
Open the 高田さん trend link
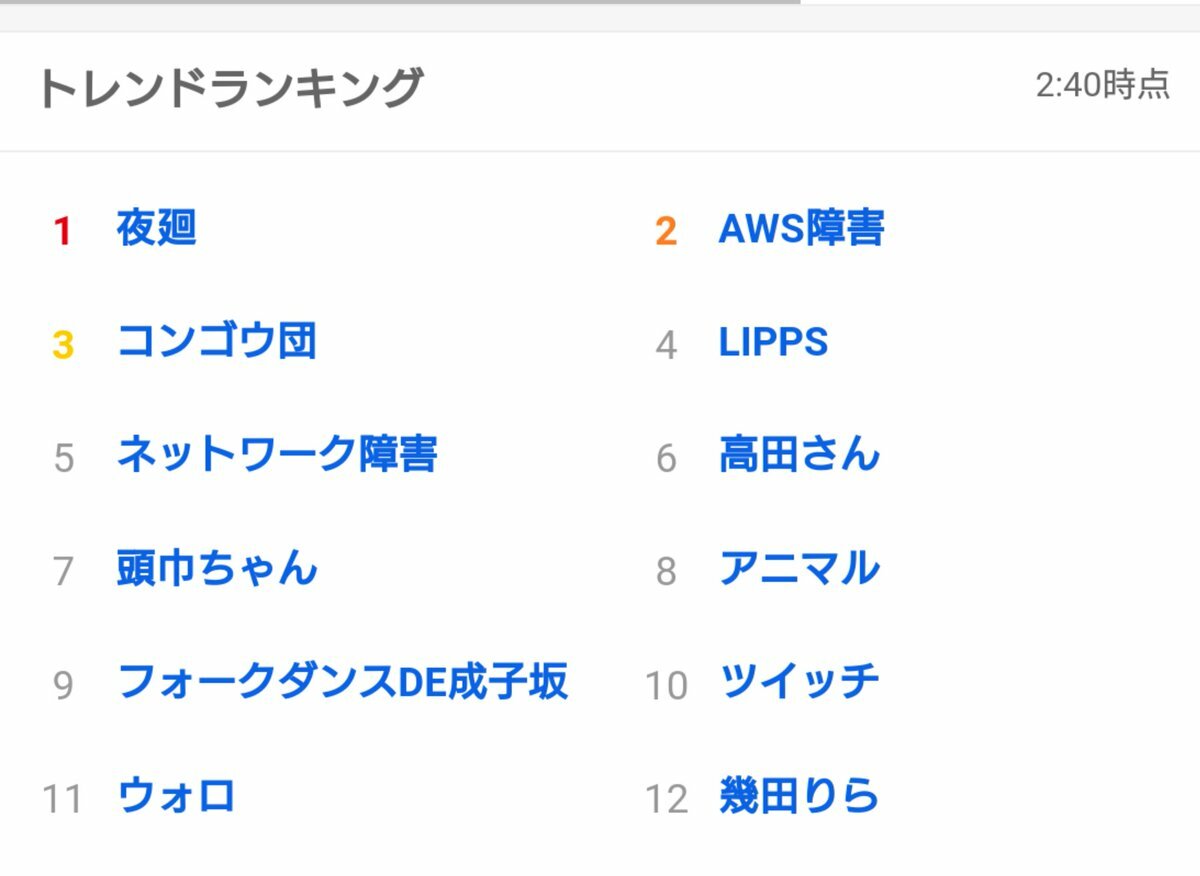point(799,454)
